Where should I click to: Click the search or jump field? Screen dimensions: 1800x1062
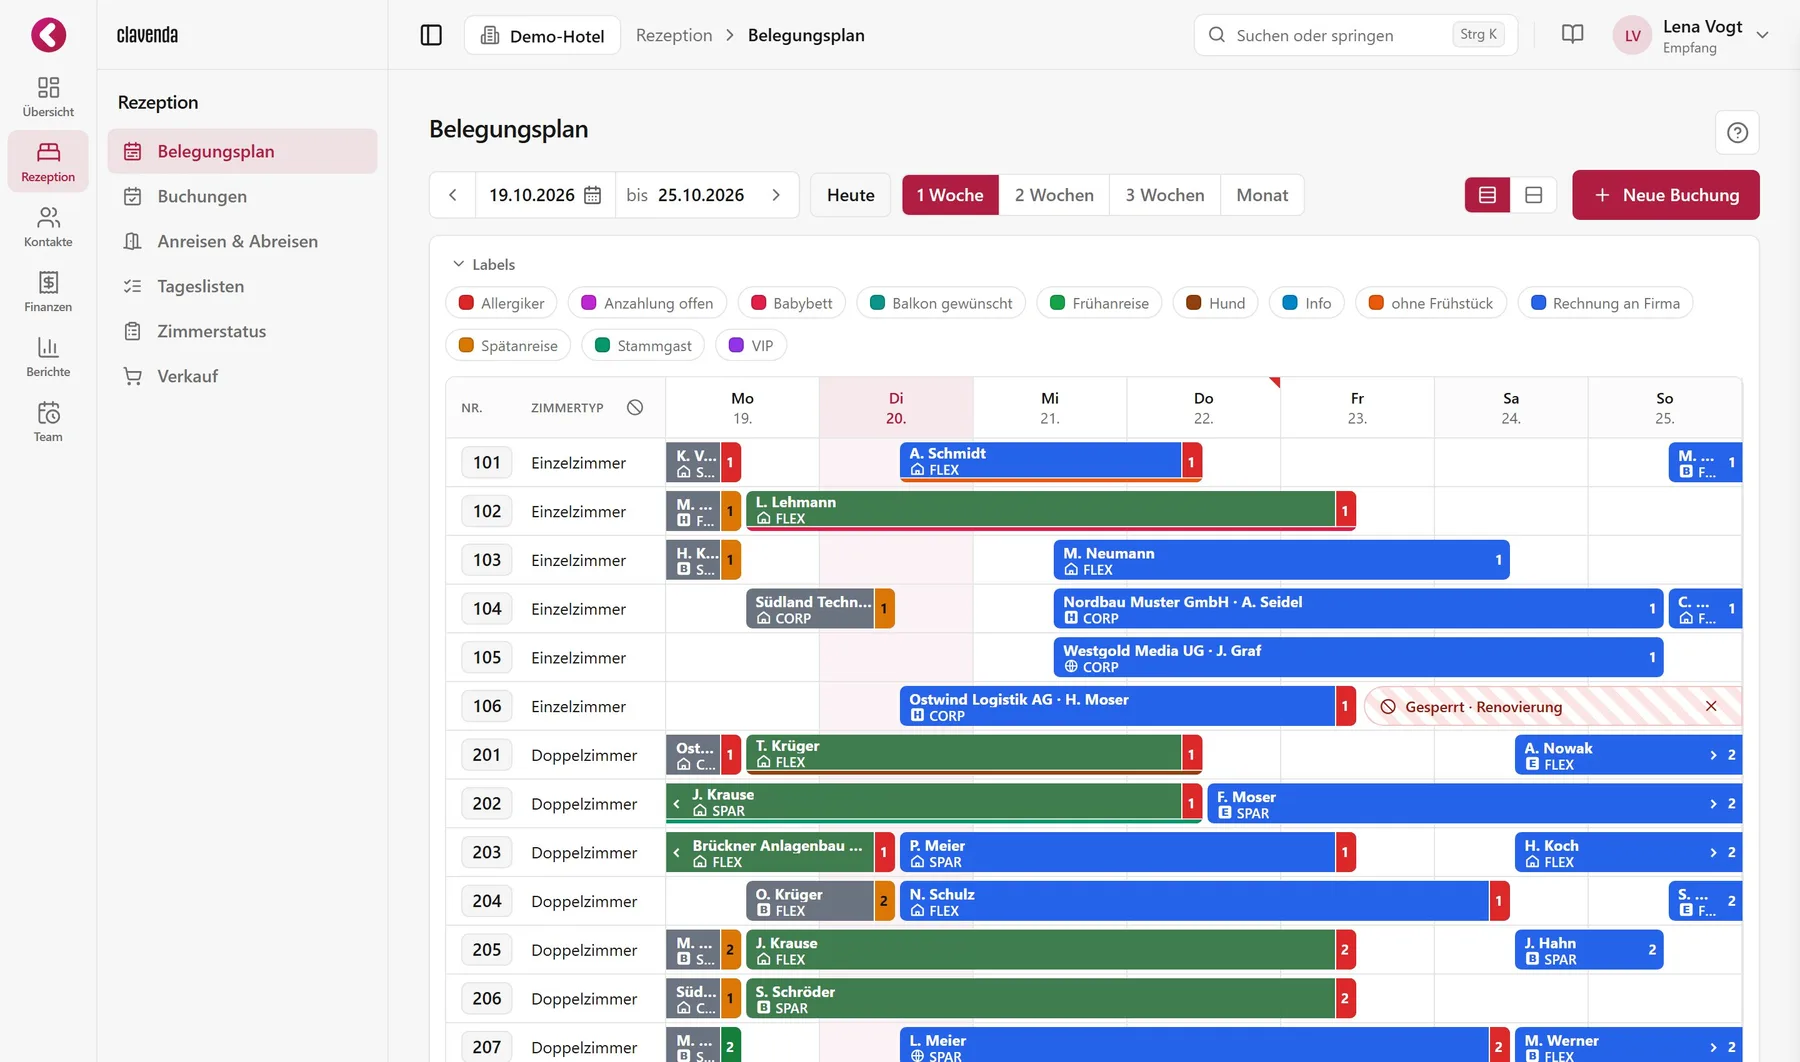pyautogui.click(x=1355, y=35)
